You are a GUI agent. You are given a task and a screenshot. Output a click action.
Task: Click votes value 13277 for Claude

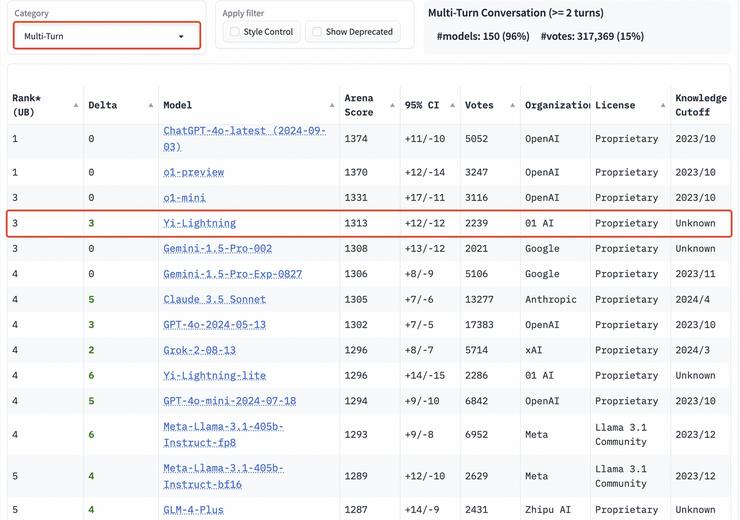479,300
